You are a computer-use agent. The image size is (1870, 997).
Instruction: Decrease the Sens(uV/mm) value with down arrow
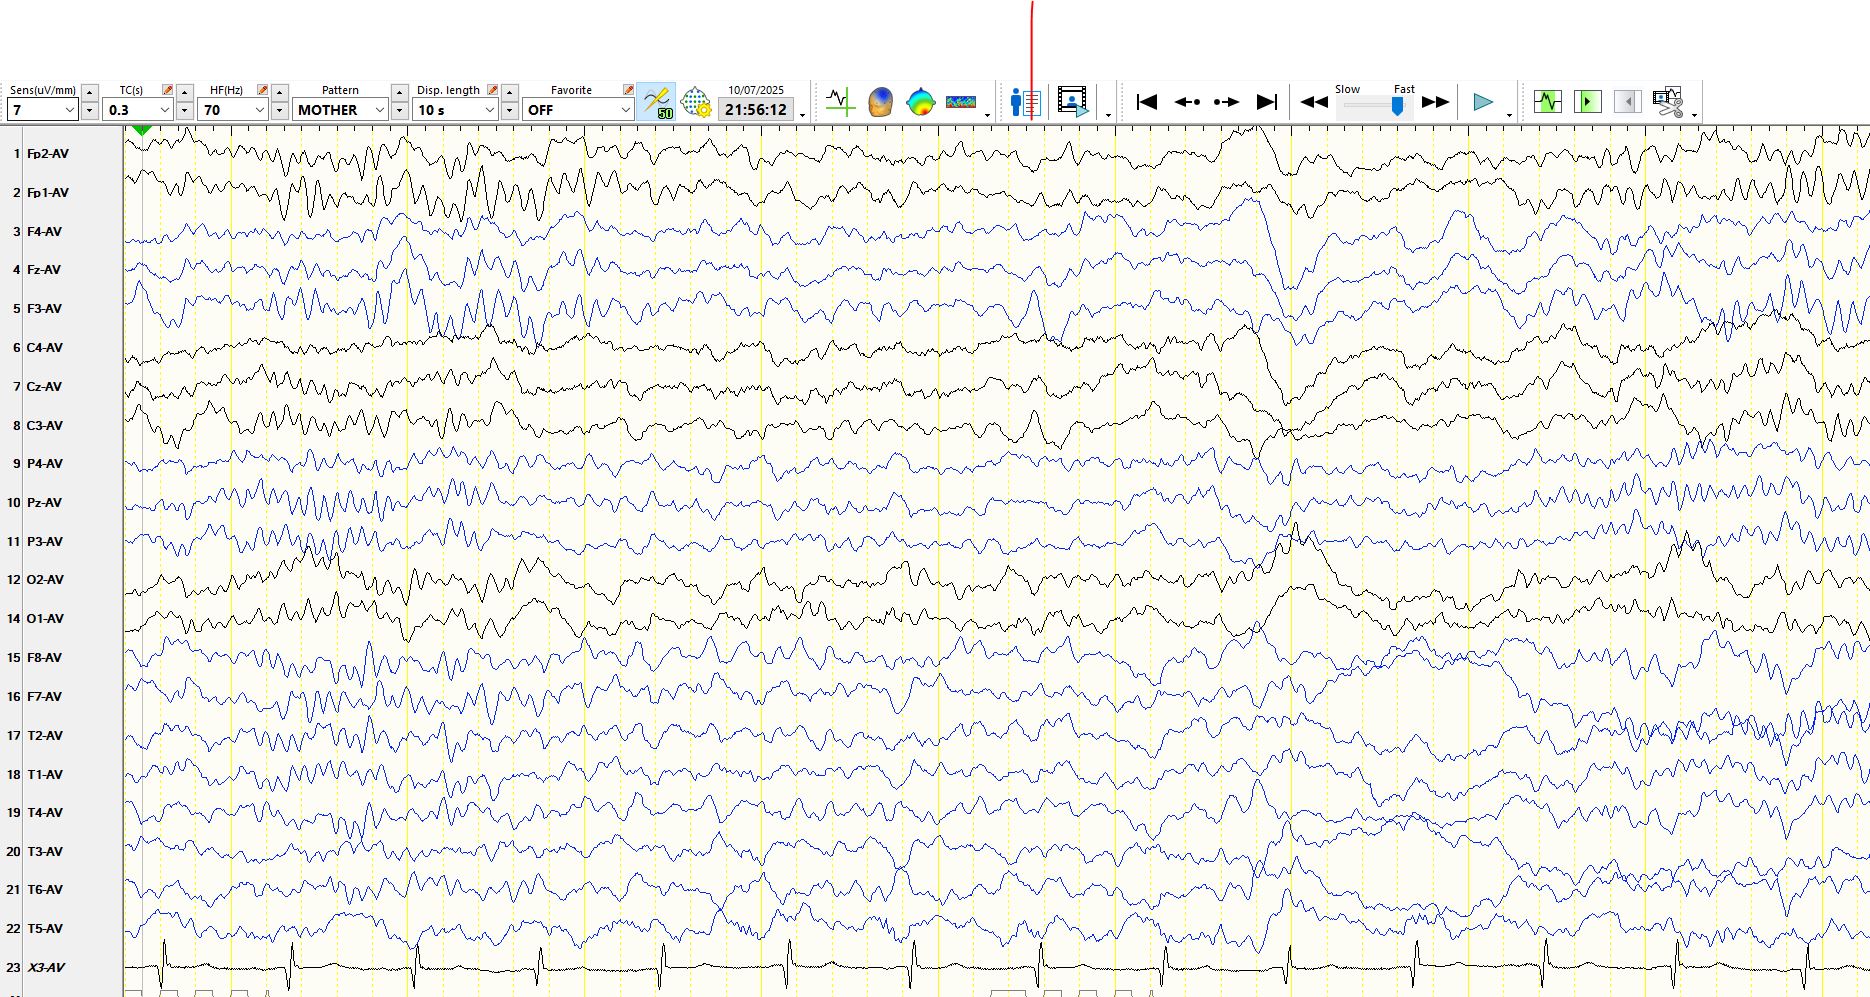[x=89, y=110]
